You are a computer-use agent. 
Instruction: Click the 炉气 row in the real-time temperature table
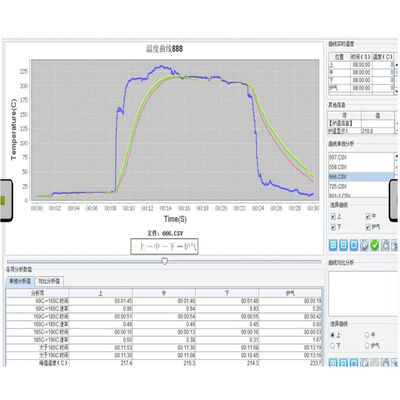click(361, 88)
